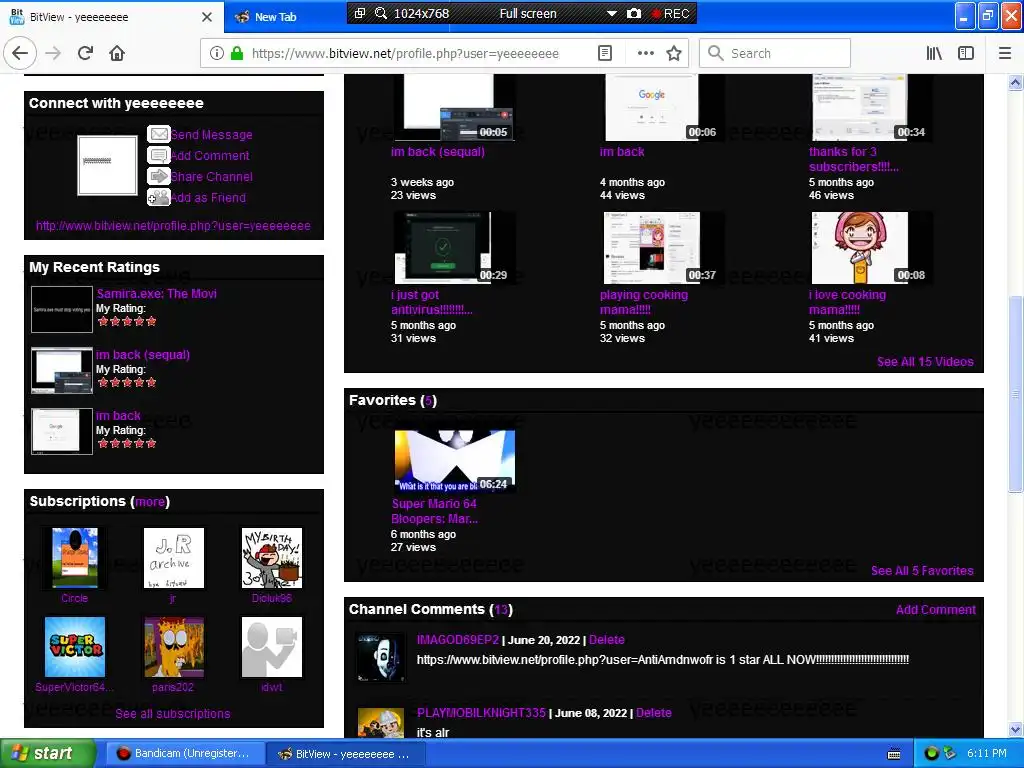
Task: Open the SuperVictor64 subscription avatar
Action: coord(74,647)
